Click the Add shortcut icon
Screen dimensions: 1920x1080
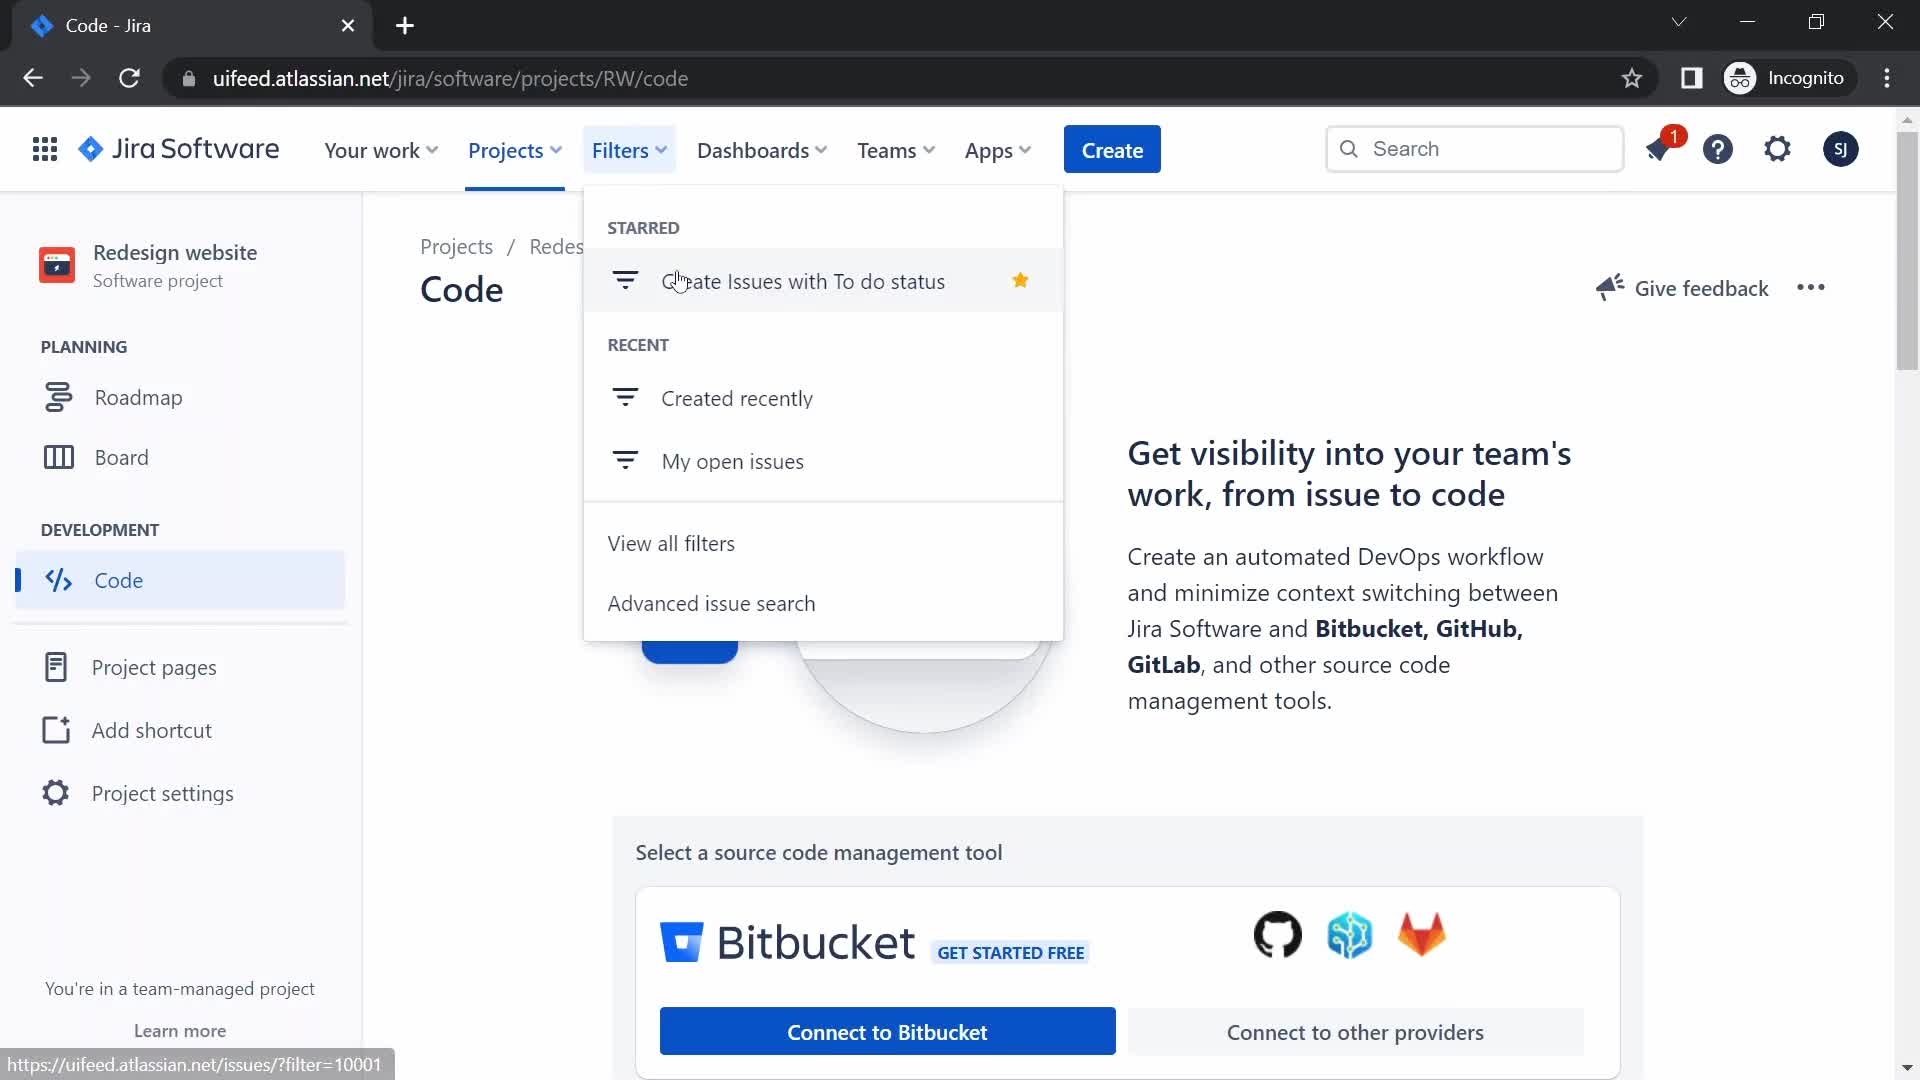pyautogui.click(x=55, y=729)
